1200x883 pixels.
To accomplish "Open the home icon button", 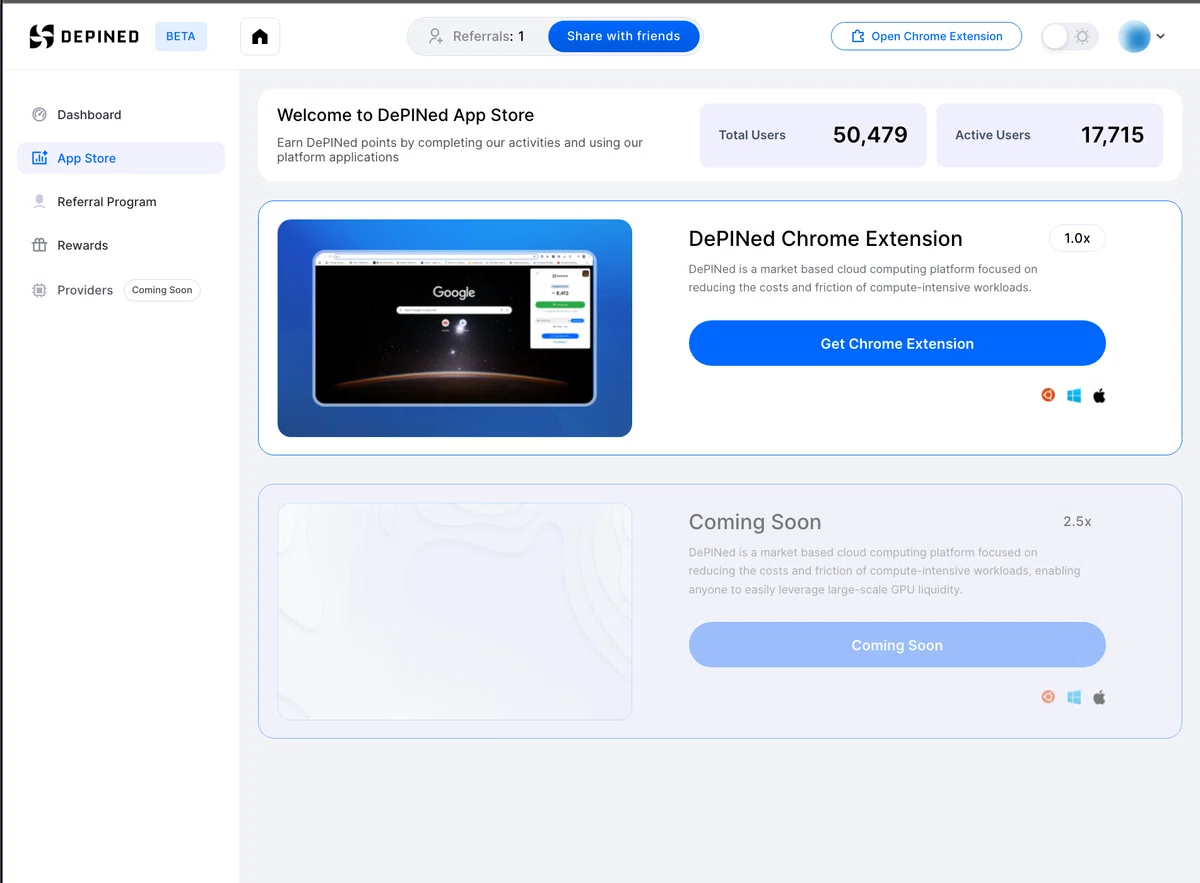I will pos(260,37).
